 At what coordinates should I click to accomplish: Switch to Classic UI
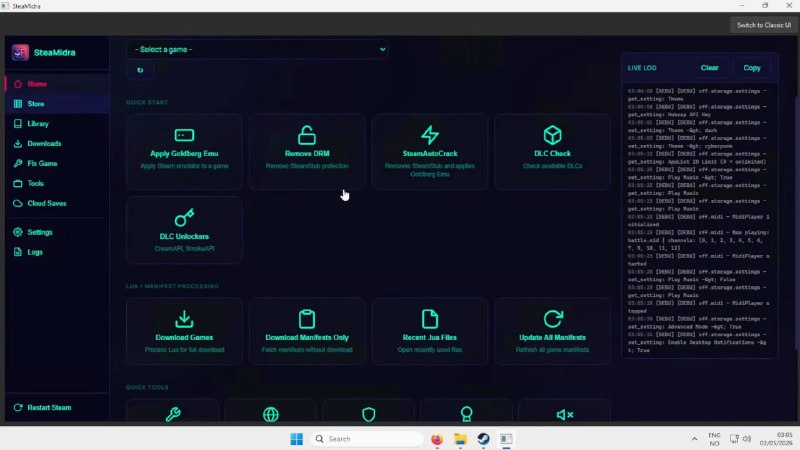(x=763, y=25)
